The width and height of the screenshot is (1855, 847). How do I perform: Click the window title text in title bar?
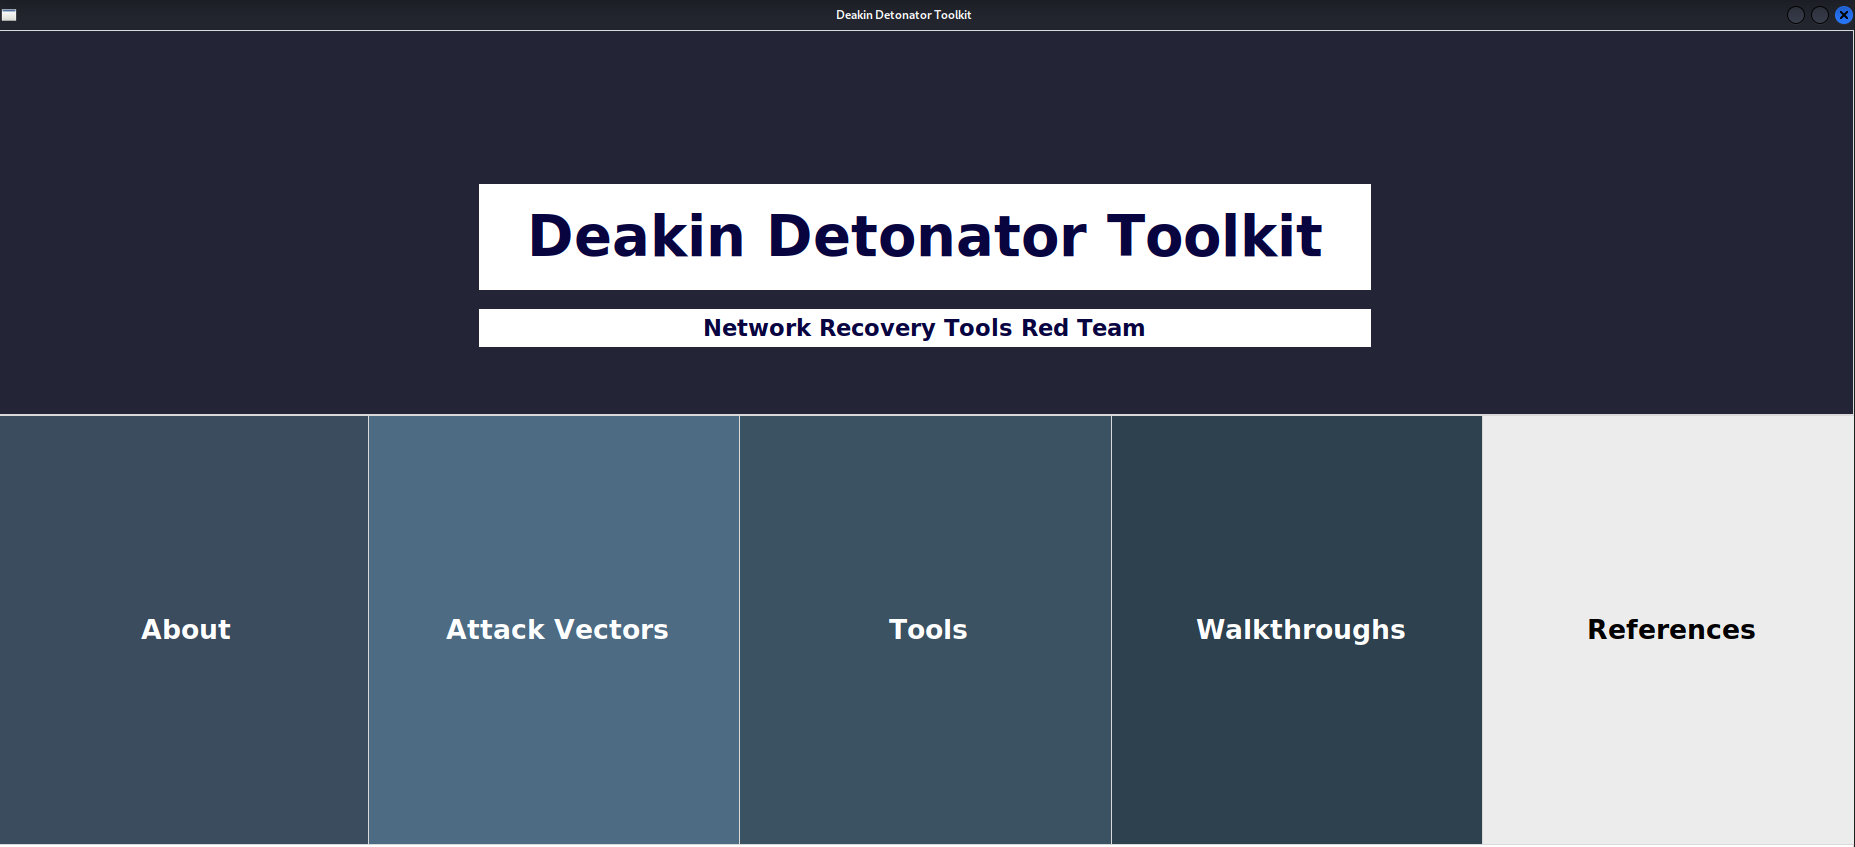904,15
